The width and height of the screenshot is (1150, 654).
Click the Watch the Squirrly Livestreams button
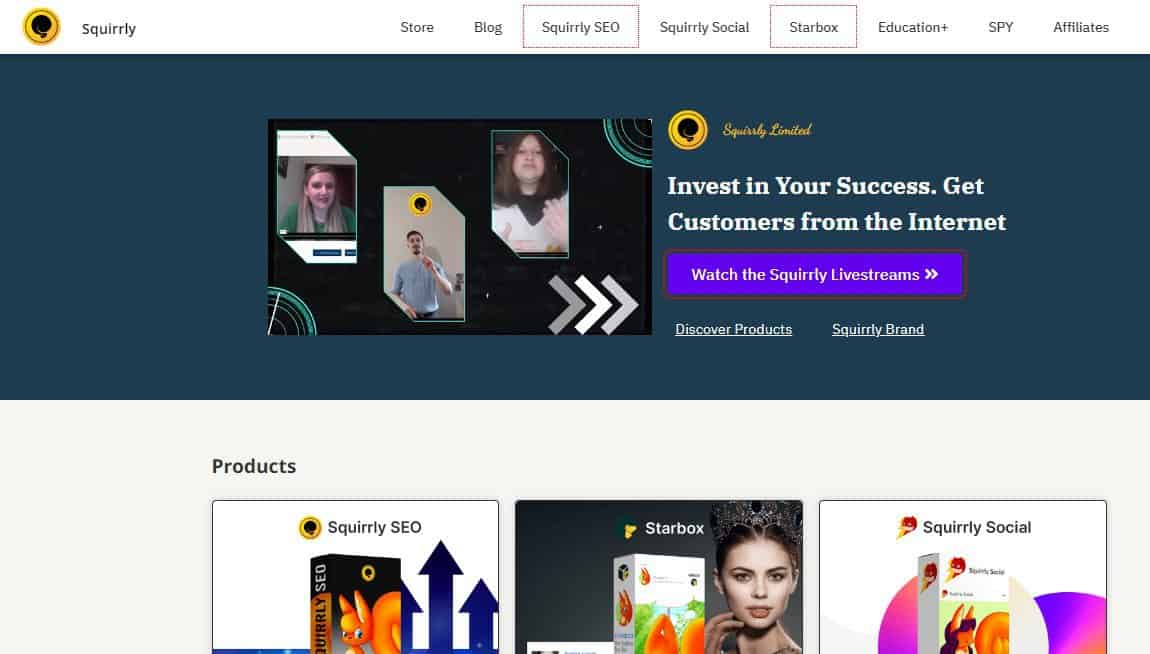point(815,274)
